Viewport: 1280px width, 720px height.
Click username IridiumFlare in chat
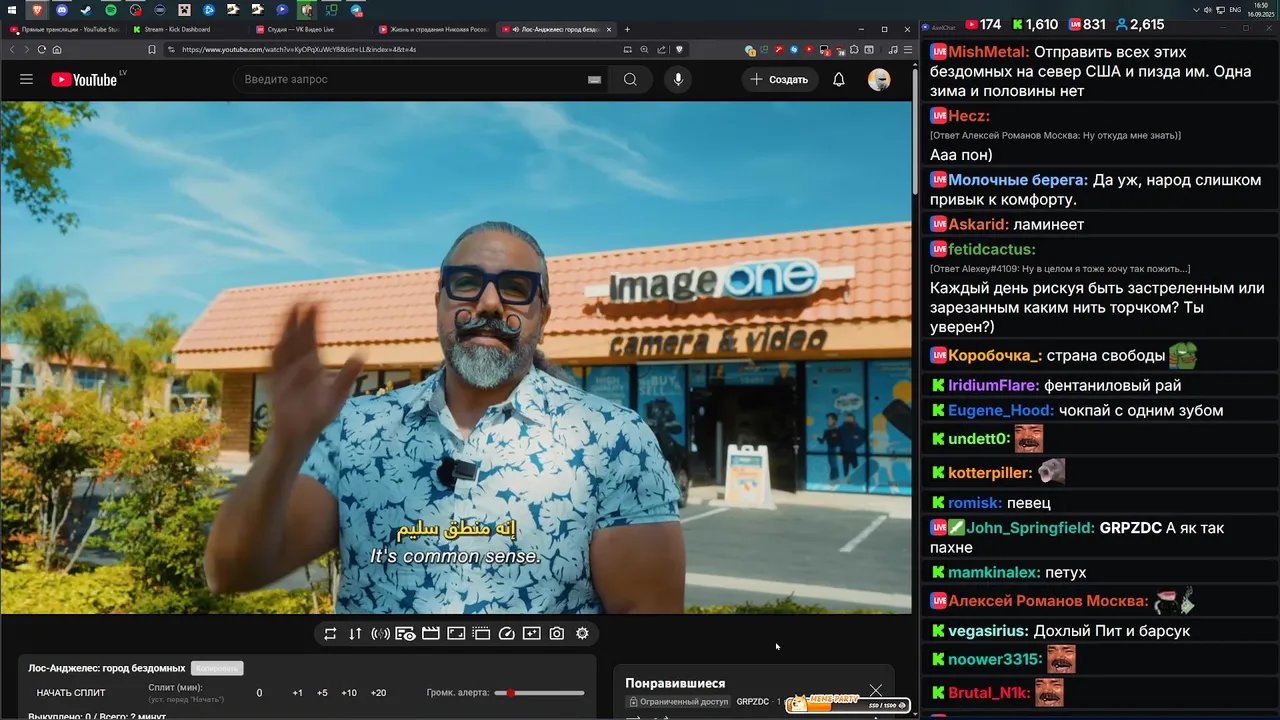click(993, 385)
